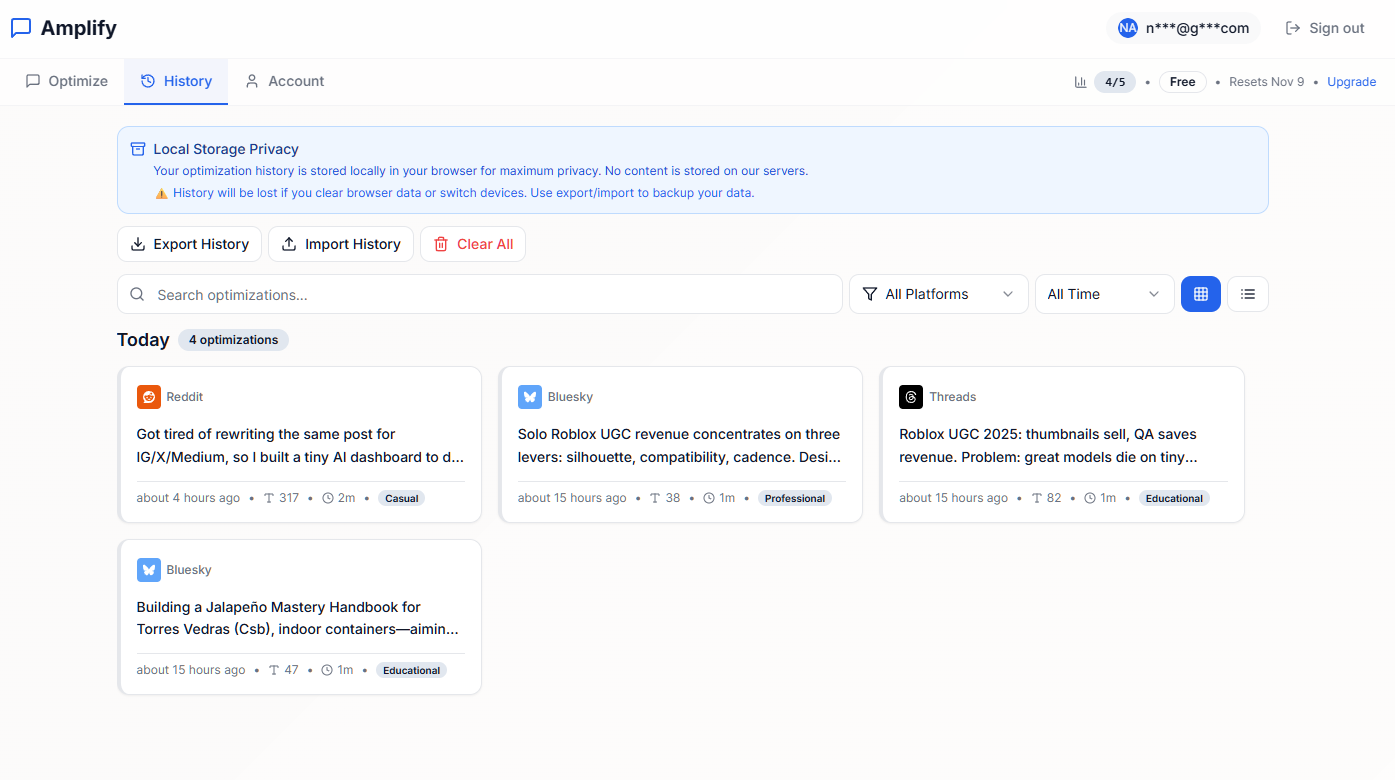
Task: Click the search magnifier icon
Action: coord(137,294)
